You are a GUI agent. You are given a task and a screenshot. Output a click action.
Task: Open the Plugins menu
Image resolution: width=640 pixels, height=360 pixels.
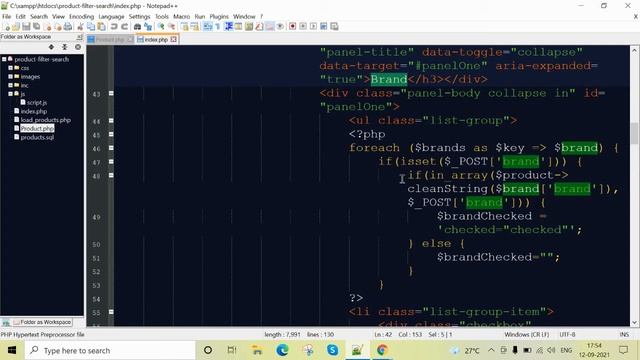tap(219, 16)
